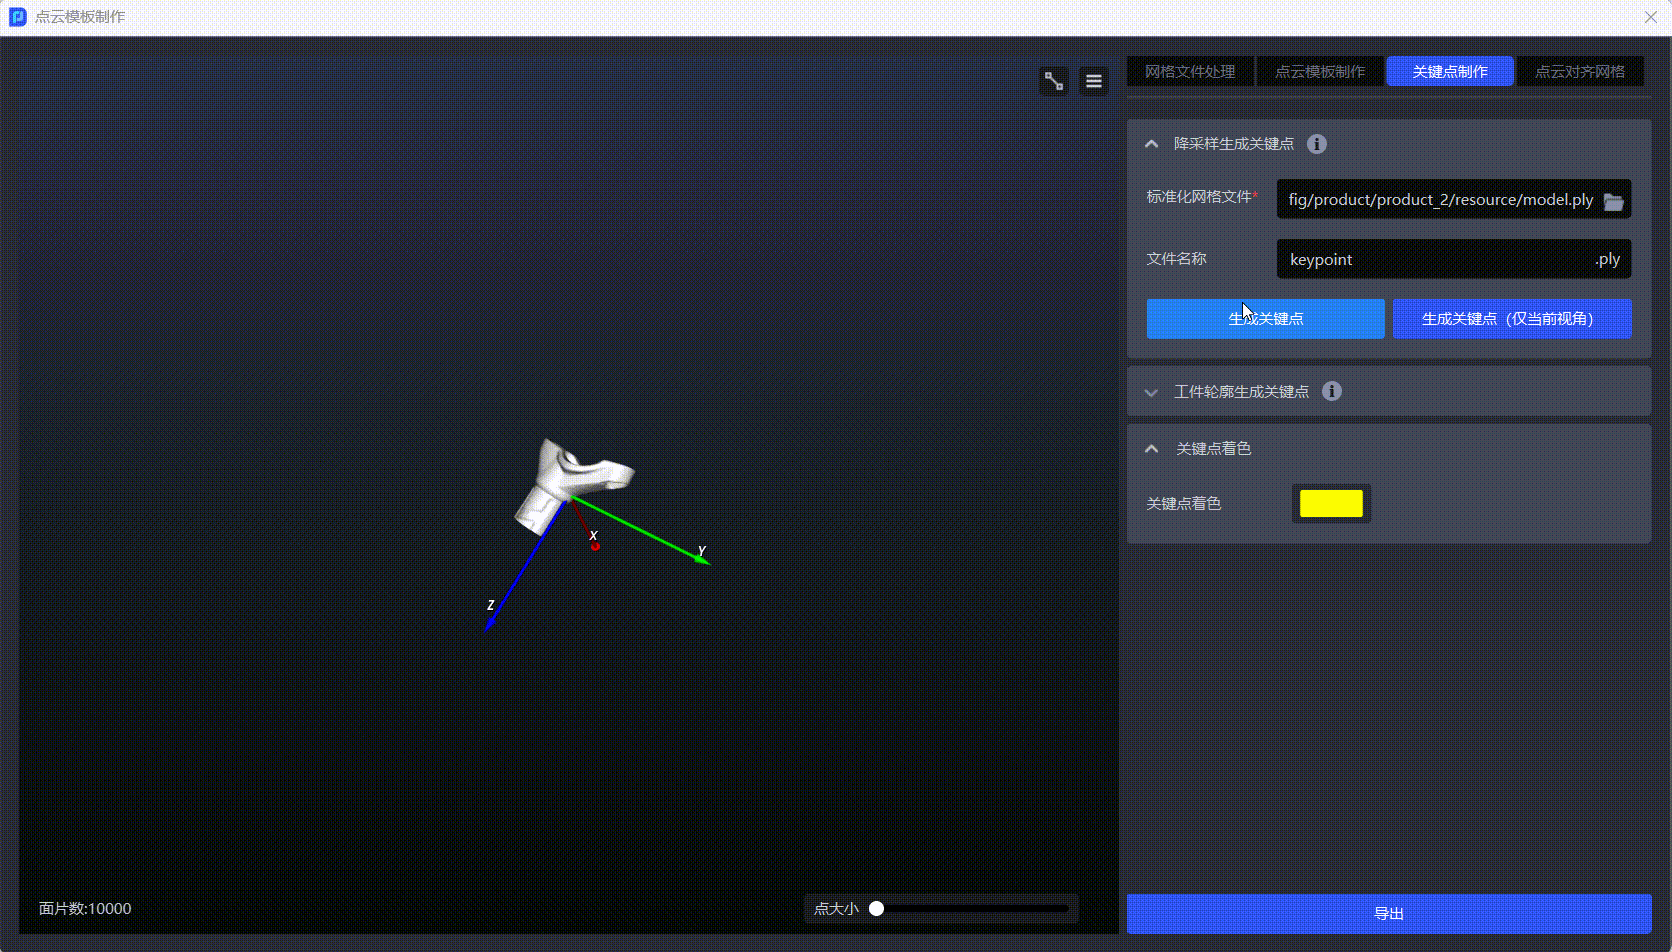Go to the 点云对齐网格 tab
Screen dimensions: 1672x952
[1580, 72]
